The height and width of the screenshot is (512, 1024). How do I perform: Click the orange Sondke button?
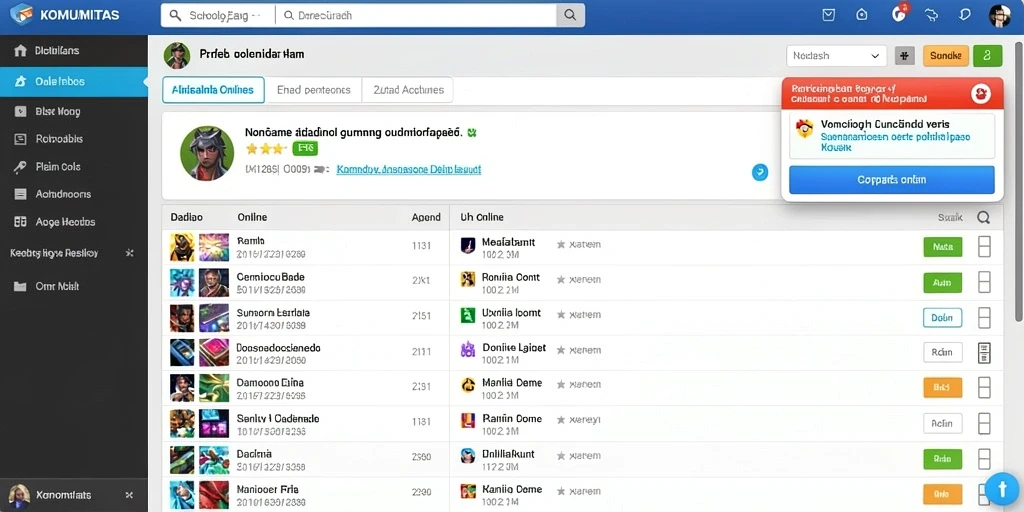click(x=946, y=56)
